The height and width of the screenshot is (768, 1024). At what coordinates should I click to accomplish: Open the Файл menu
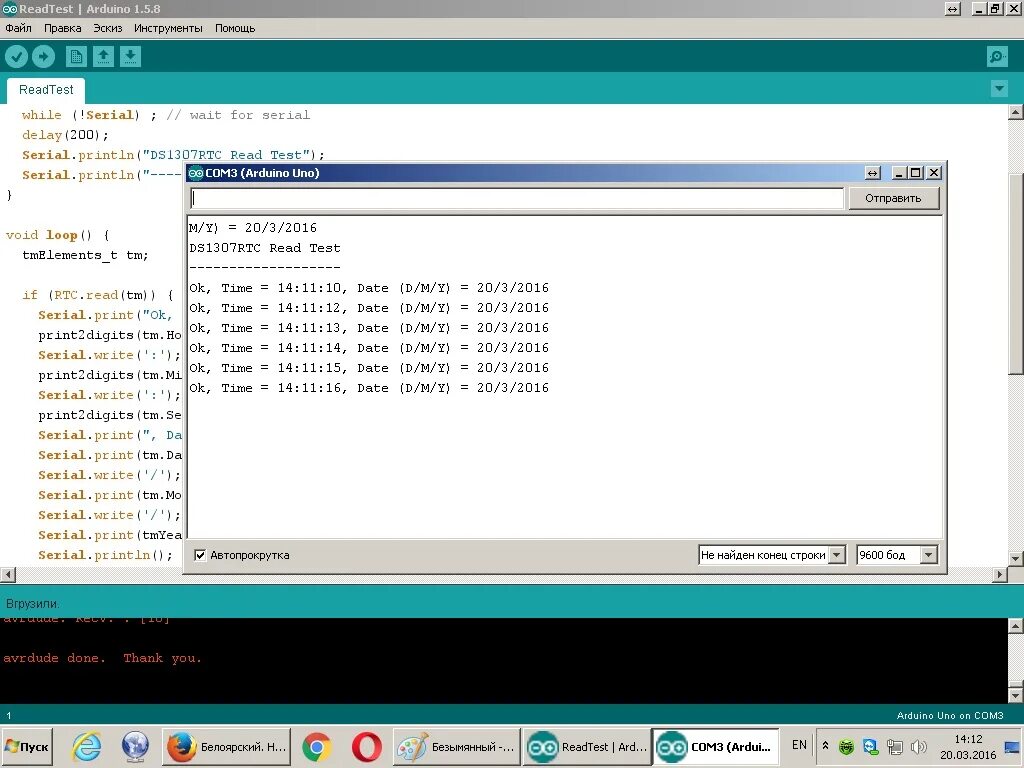pyautogui.click(x=18, y=28)
